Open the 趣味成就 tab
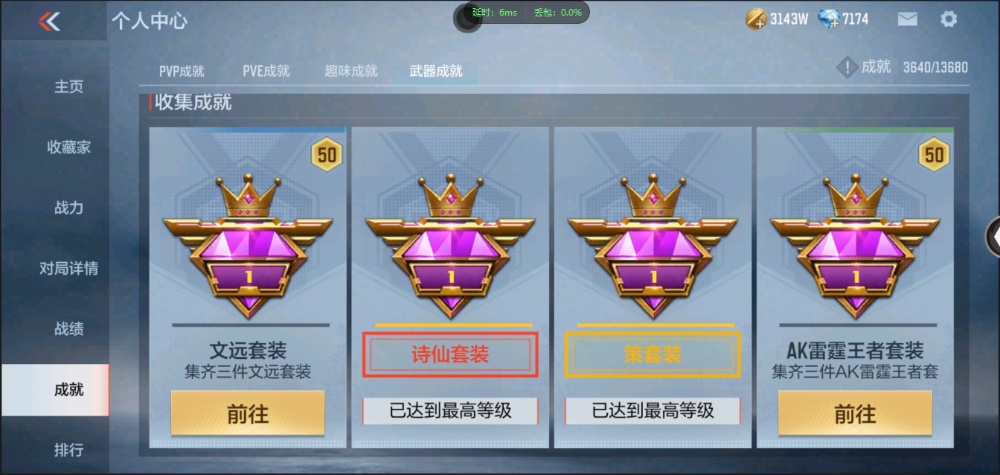This screenshot has width=1000, height=475. click(x=351, y=71)
